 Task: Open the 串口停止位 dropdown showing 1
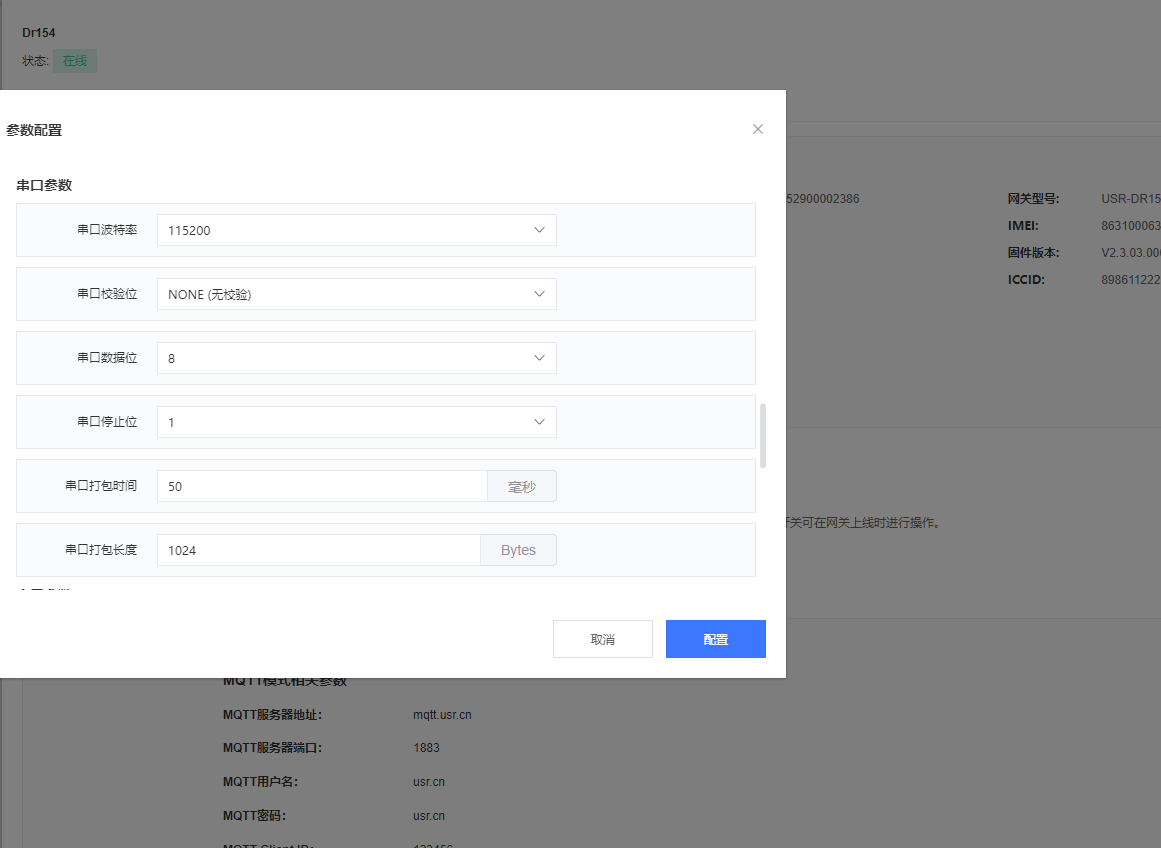pyautogui.click(x=340, y=422)
